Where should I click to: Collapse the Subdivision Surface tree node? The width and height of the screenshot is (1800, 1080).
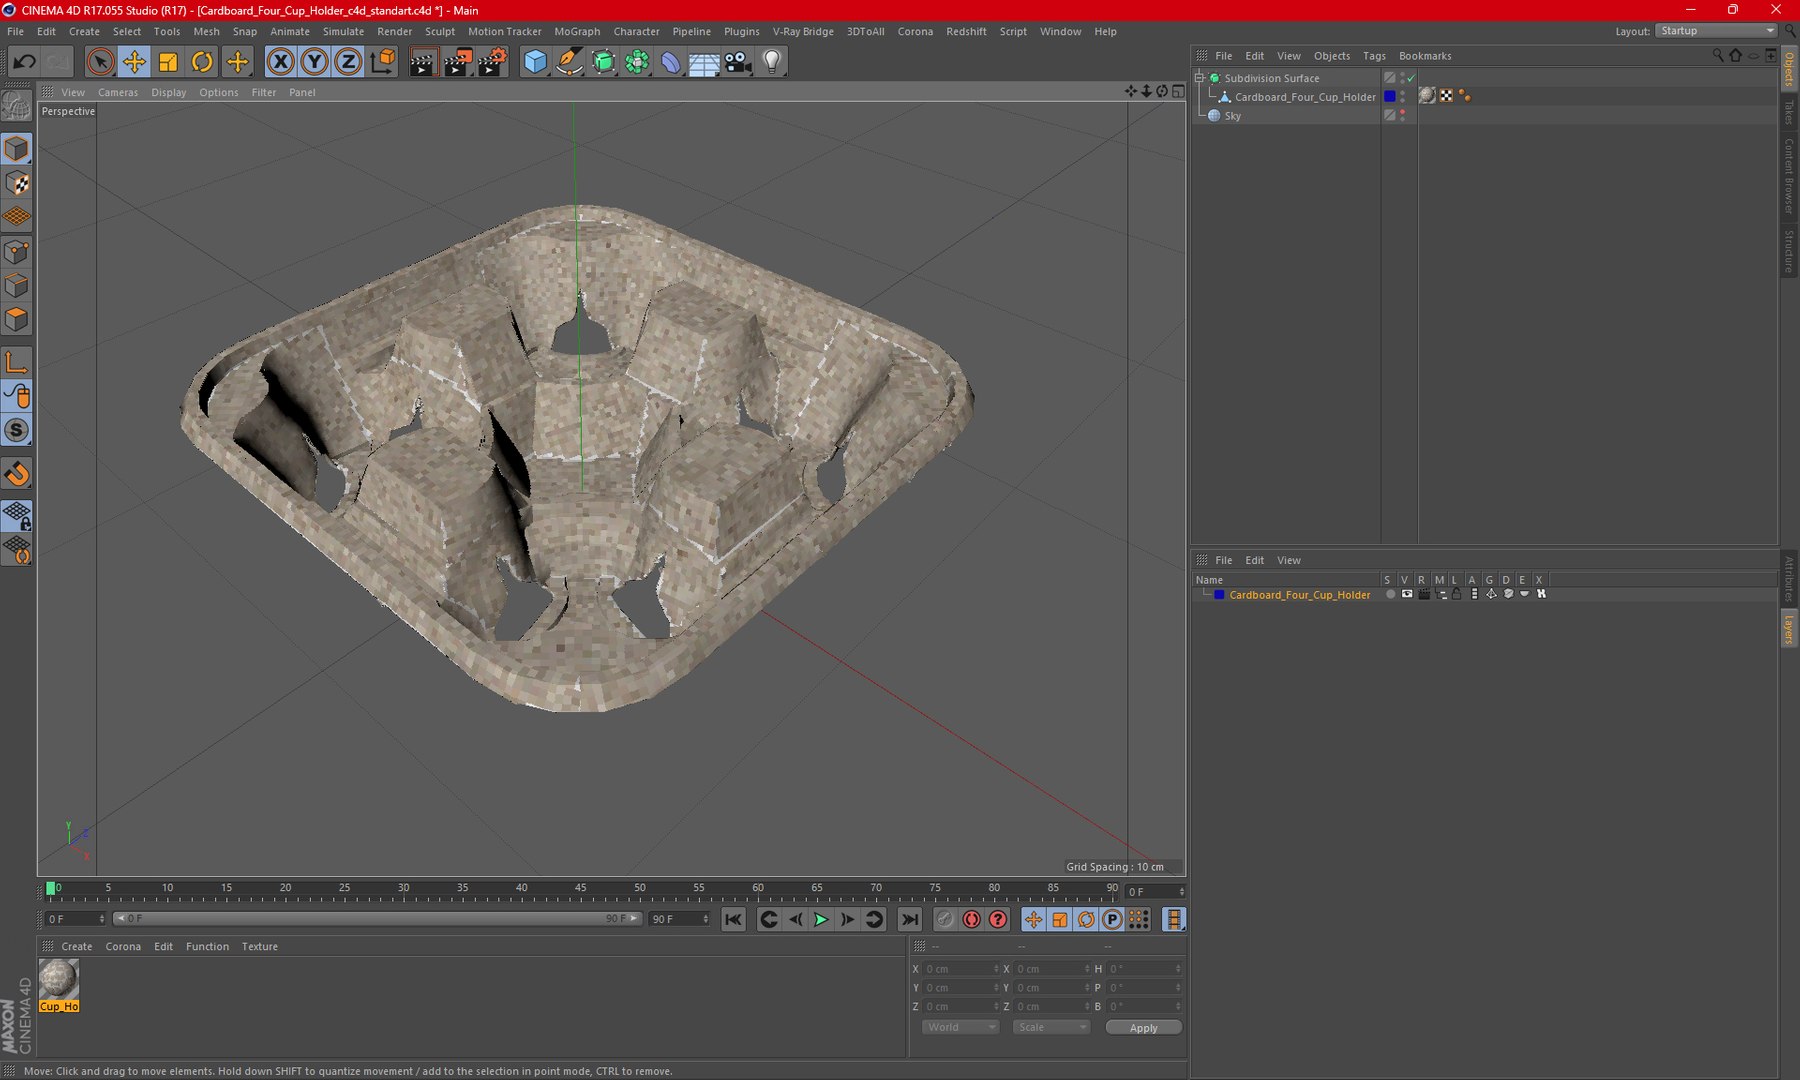pos(1200,78)
